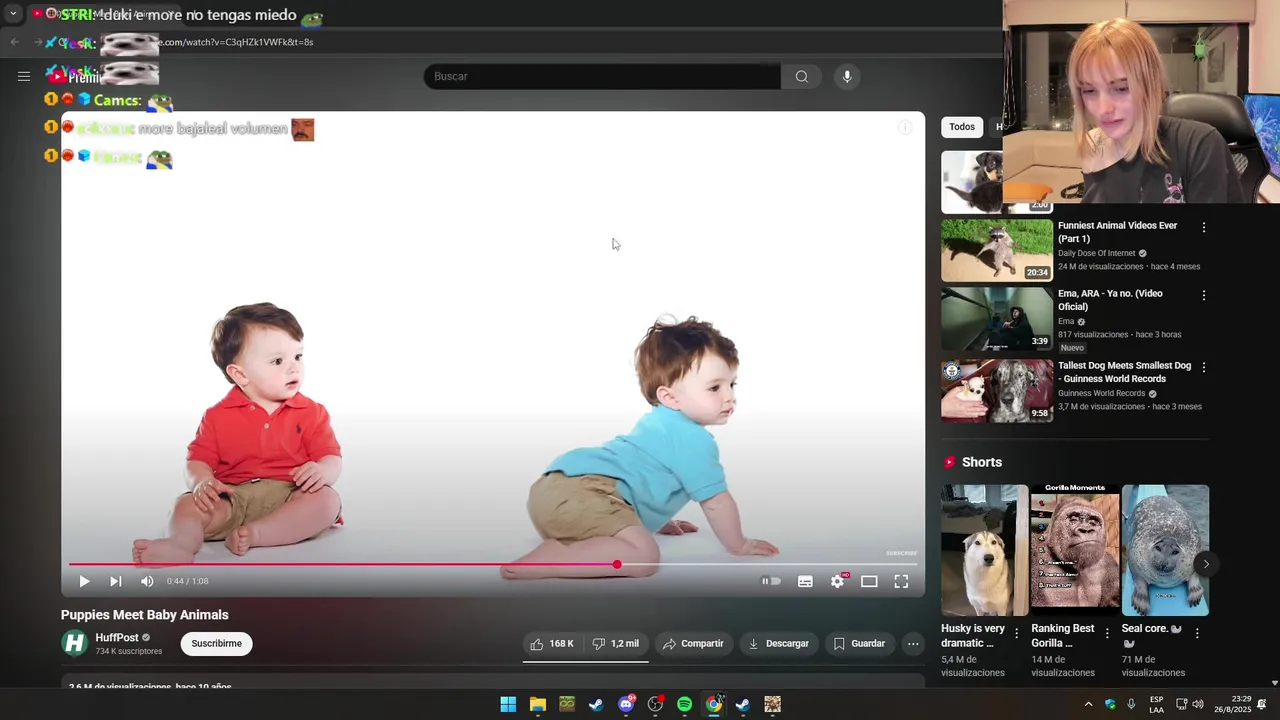1280x720 pixels.
Task: Open the Seal core short
Action: click(x=1165, y=550)
